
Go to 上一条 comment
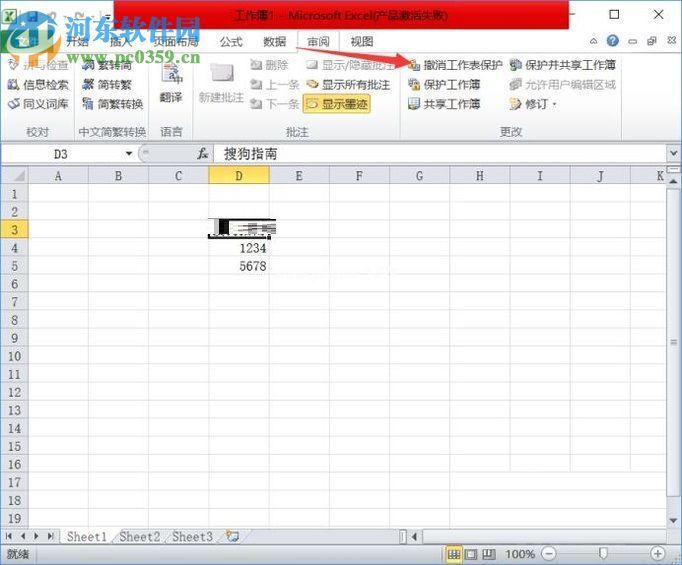[x=274, y=84]
